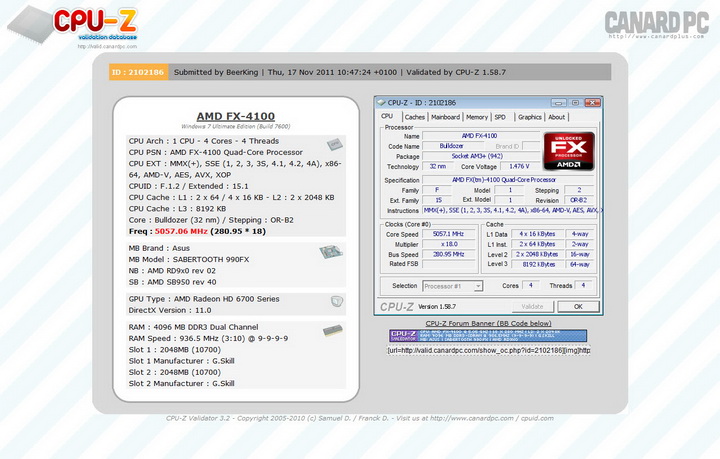The image size is (720, 459).
Task: Click the Level 2 2 x 2048 KBytes field
Action: (537, 254)
